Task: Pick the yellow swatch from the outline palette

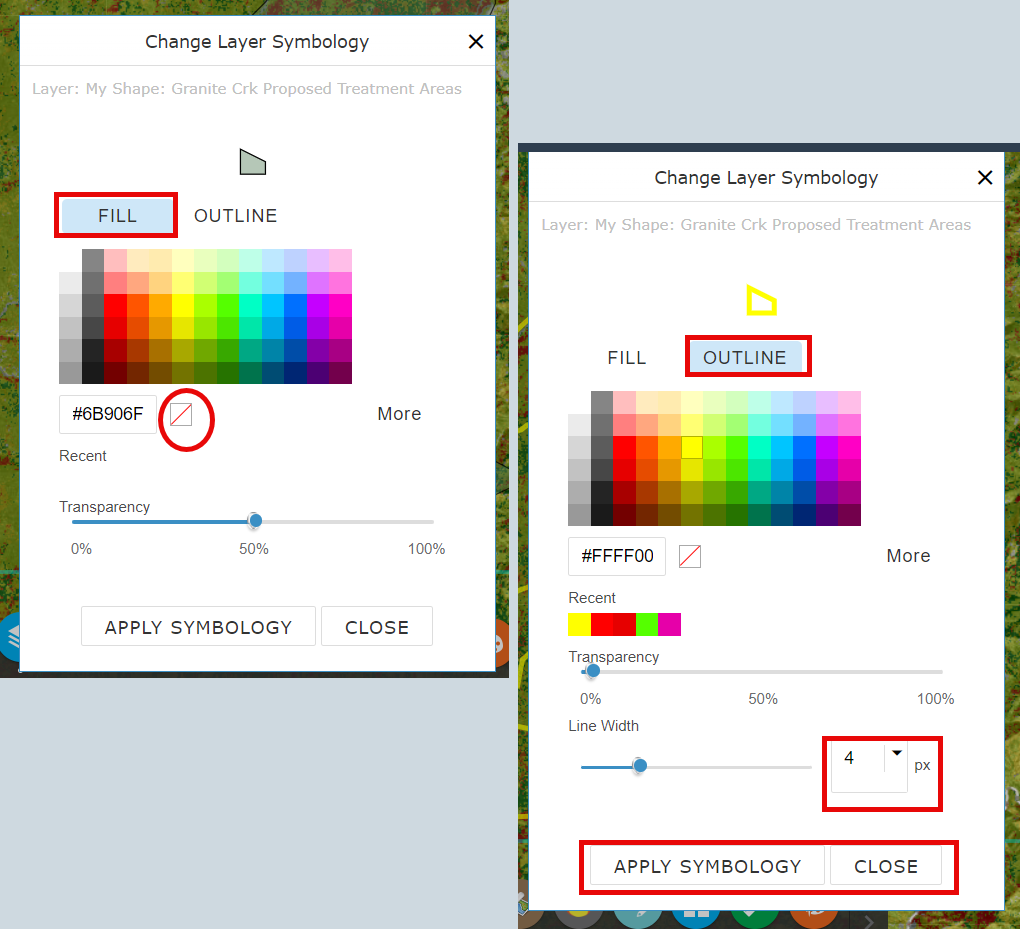Action: tap(692, 447)
